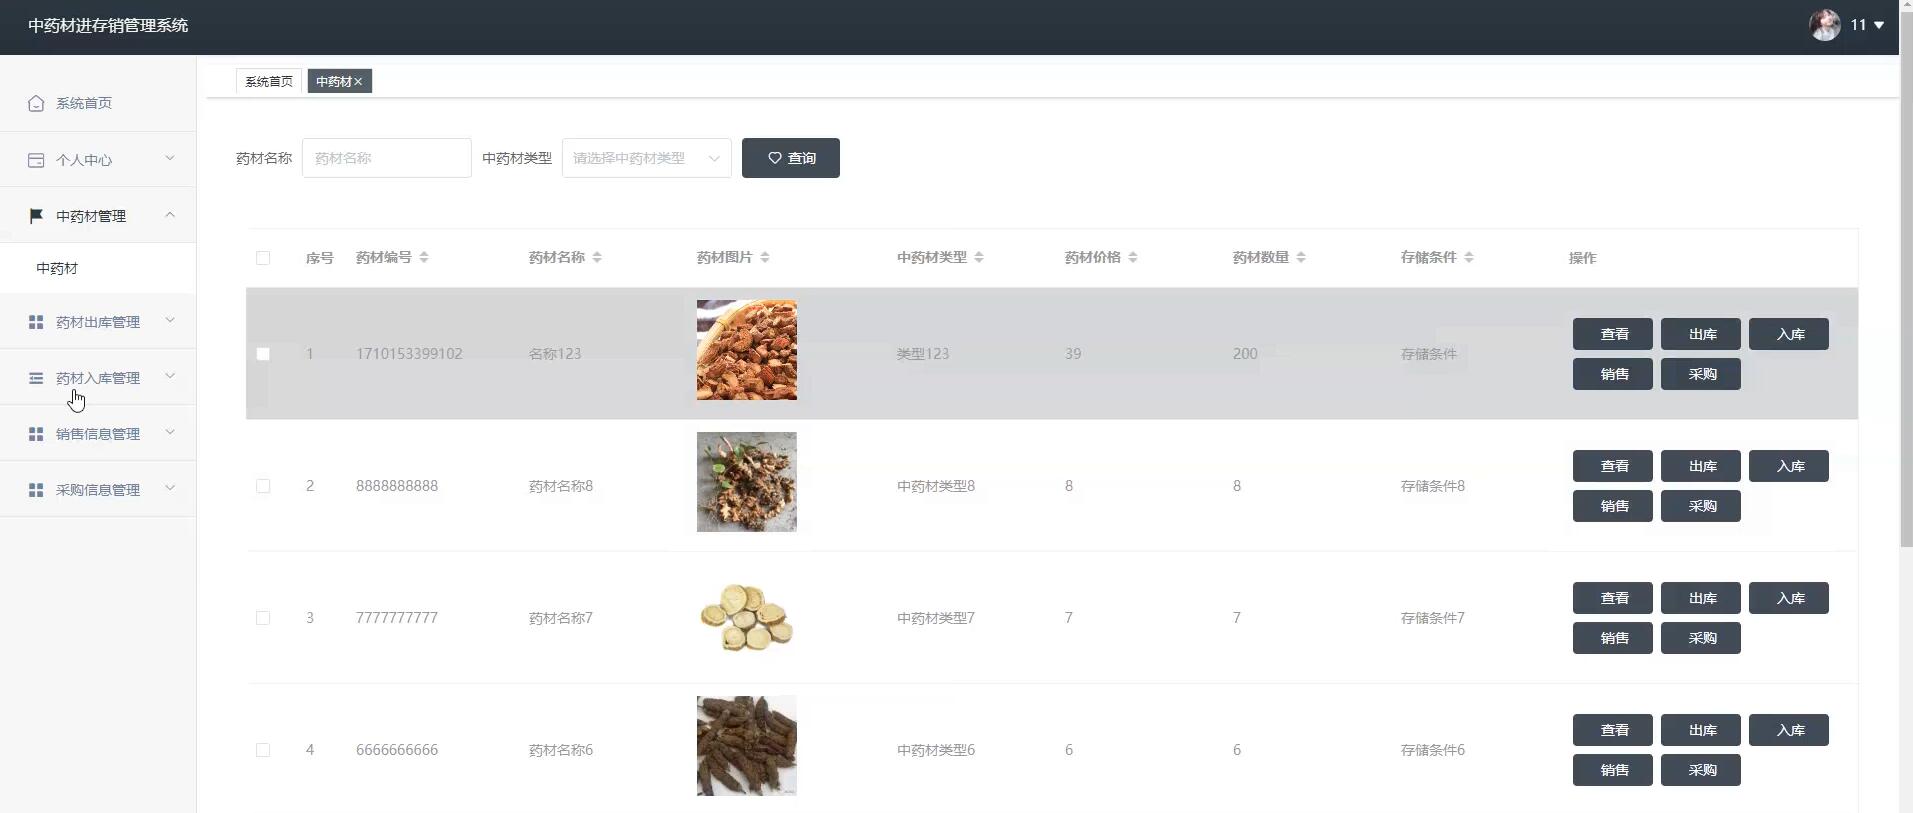
Task: Click the 查询 search button
Action: point(791,158)
